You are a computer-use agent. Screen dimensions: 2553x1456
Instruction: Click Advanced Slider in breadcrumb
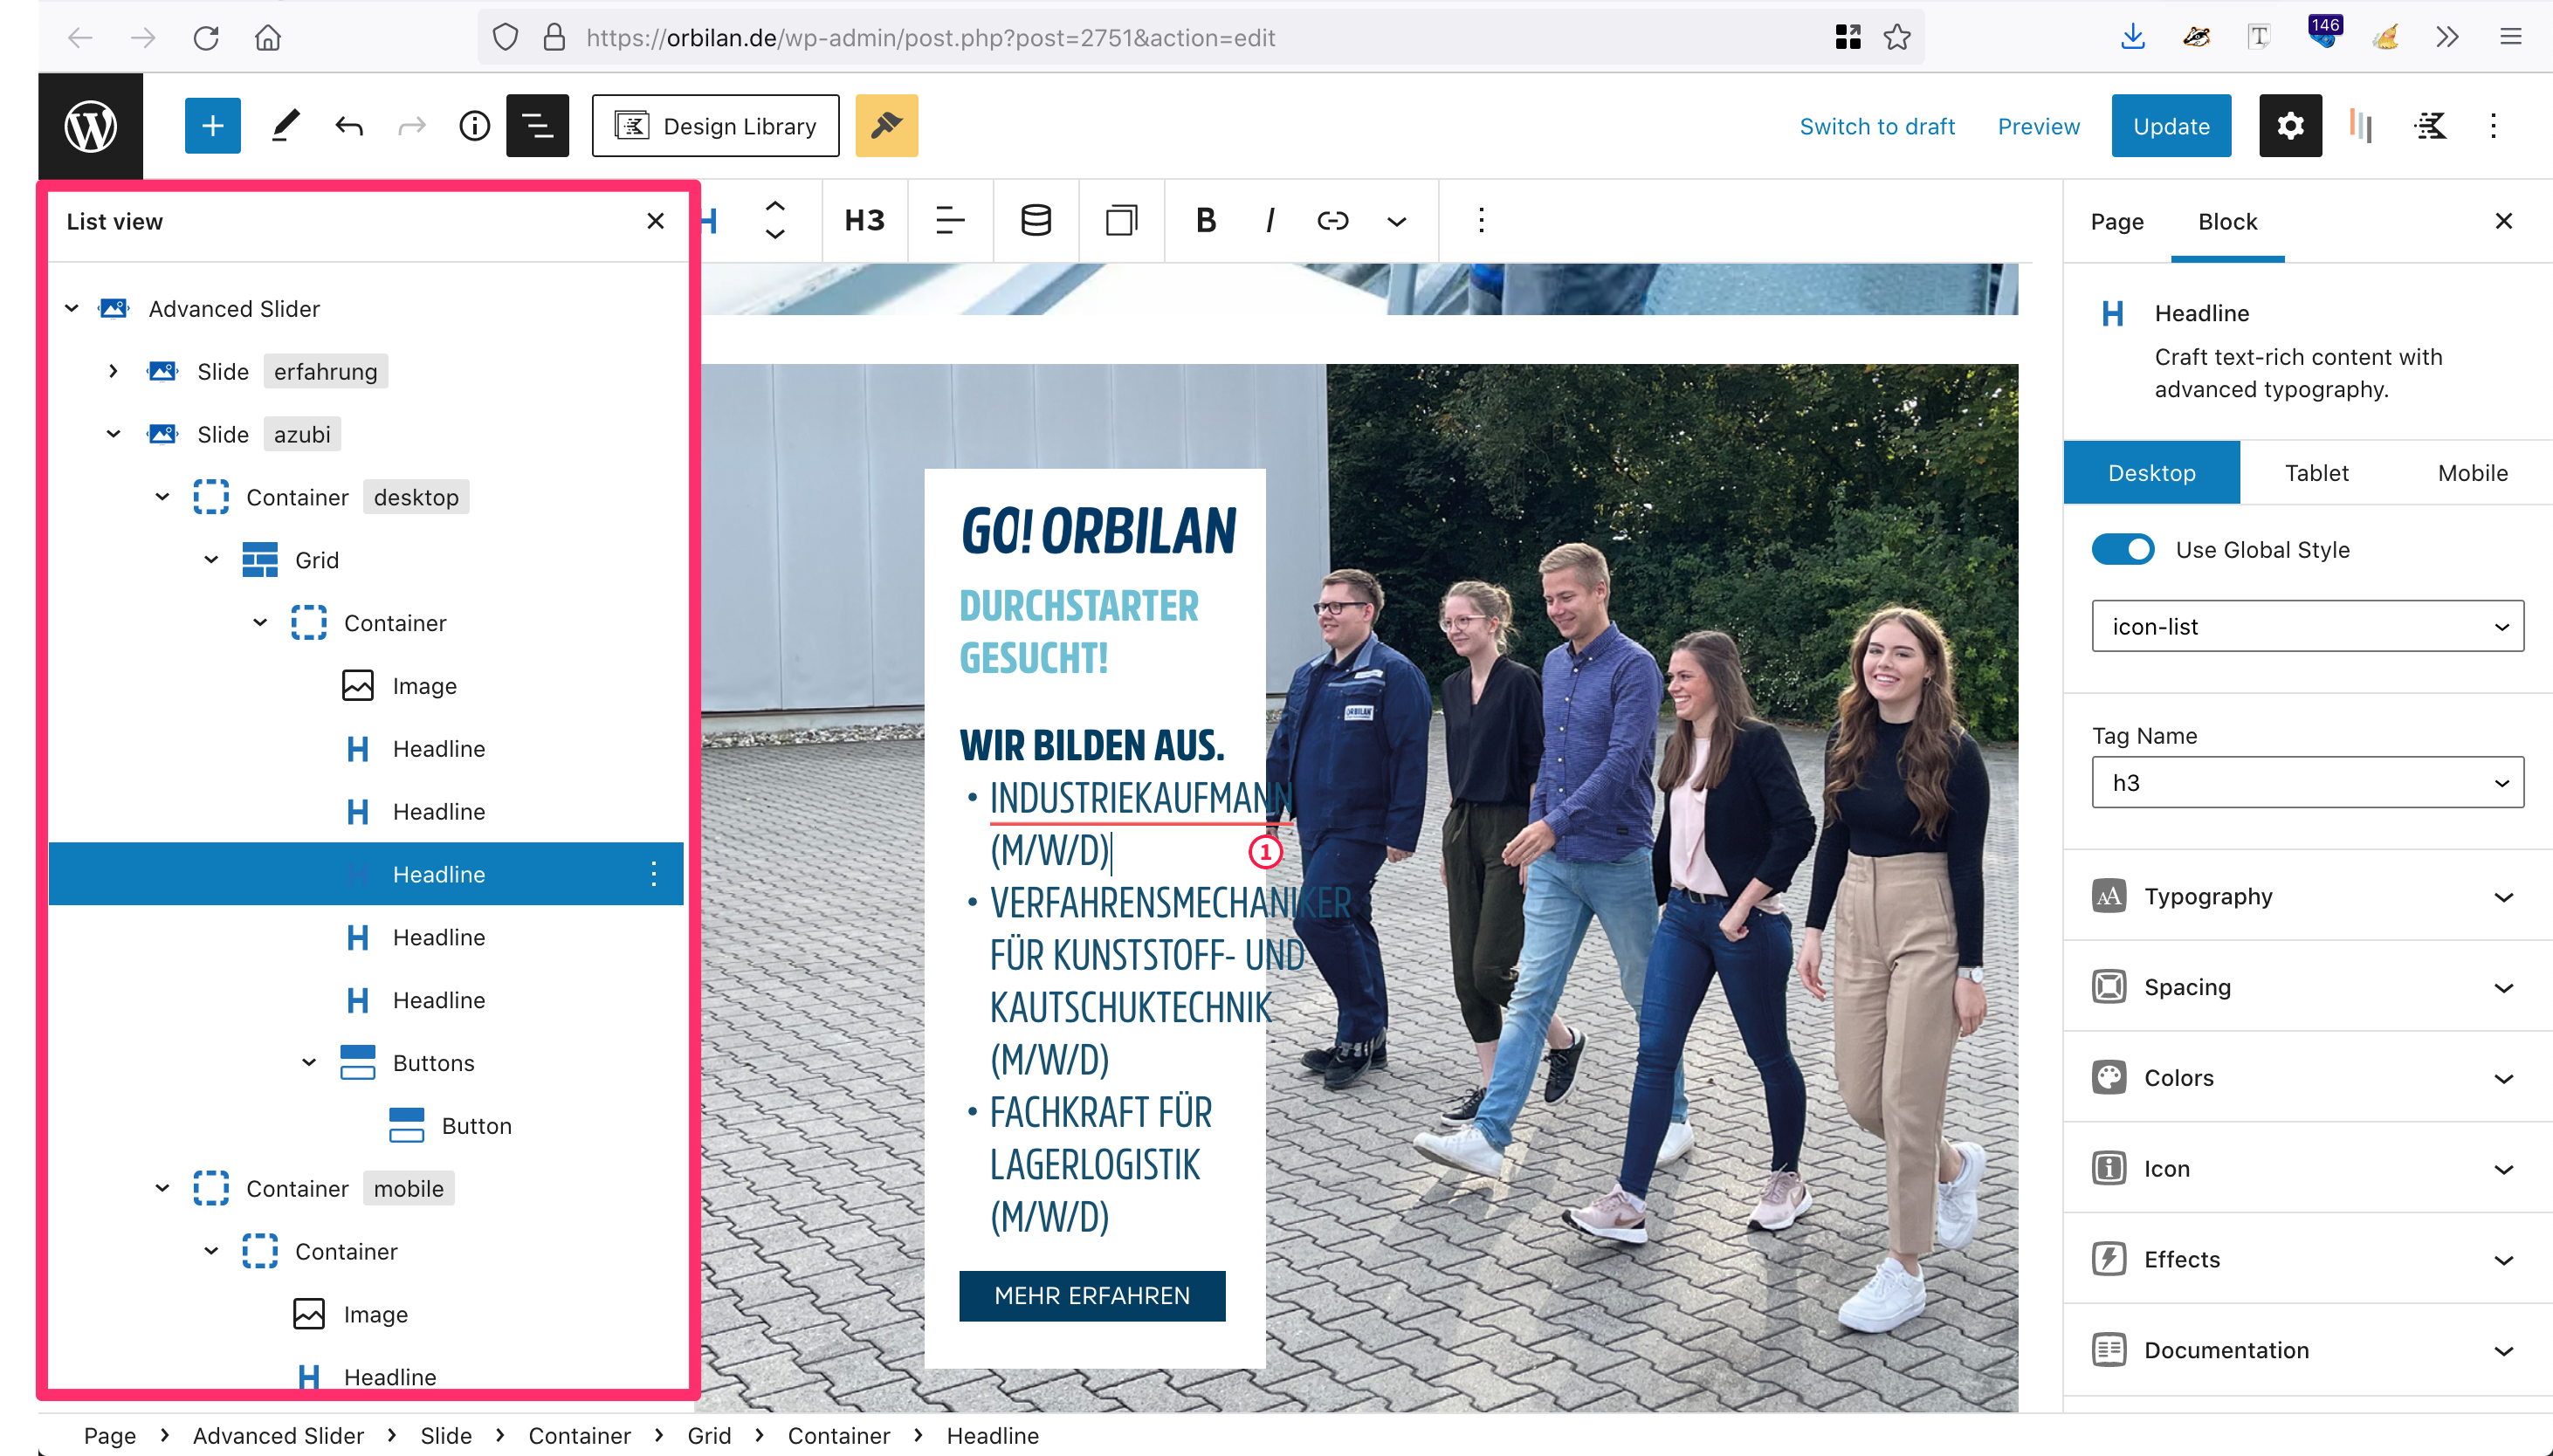(x=278, y=1436)
